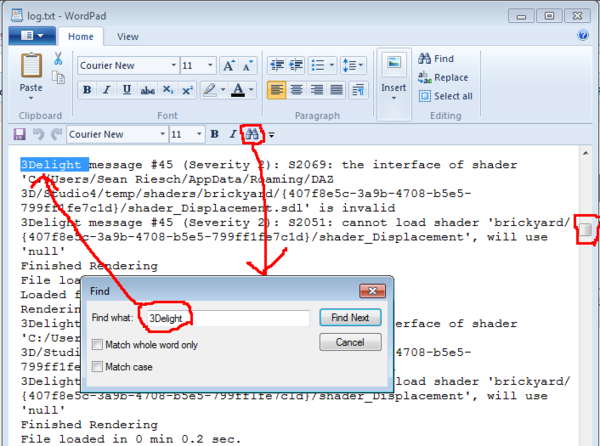Grow font size in ribbon
The width and height of the screenshot is (600, 446).
pos(229,65)
